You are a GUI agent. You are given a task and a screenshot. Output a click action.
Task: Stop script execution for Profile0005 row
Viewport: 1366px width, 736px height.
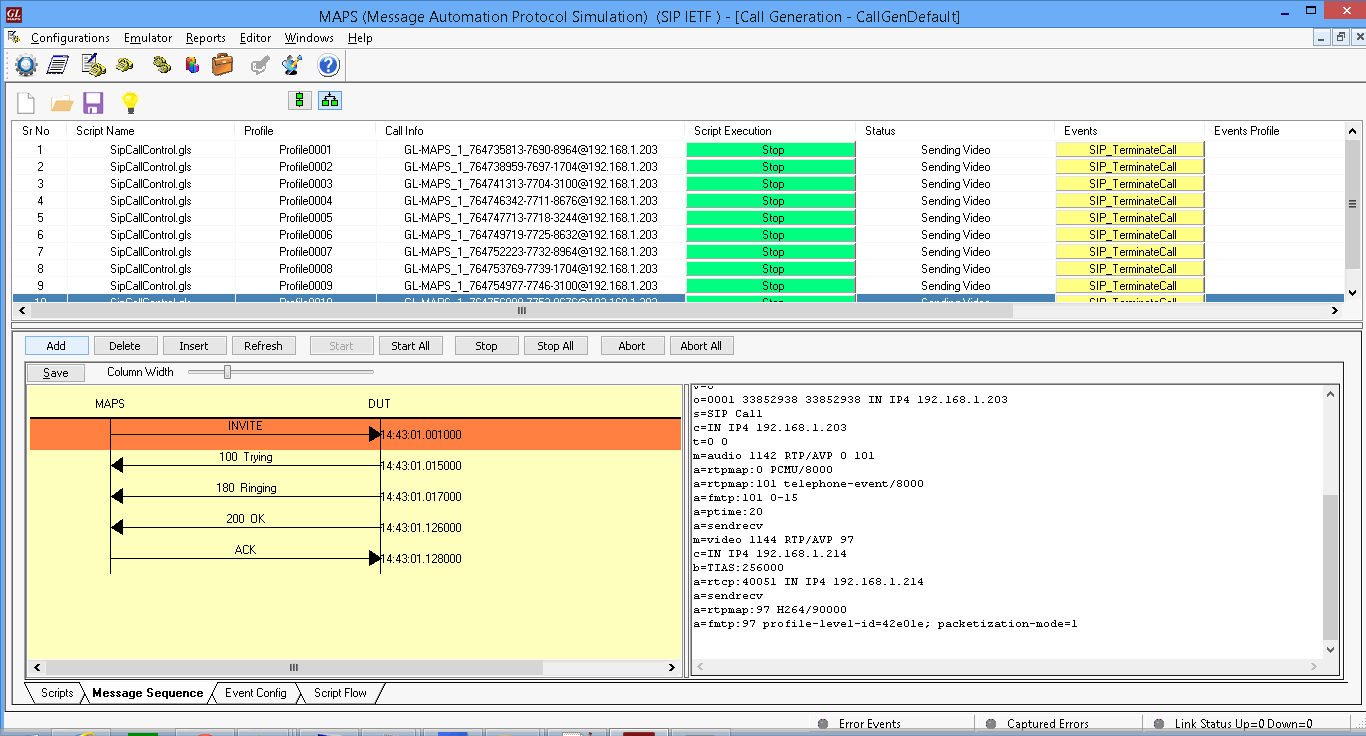click(771, 218)
